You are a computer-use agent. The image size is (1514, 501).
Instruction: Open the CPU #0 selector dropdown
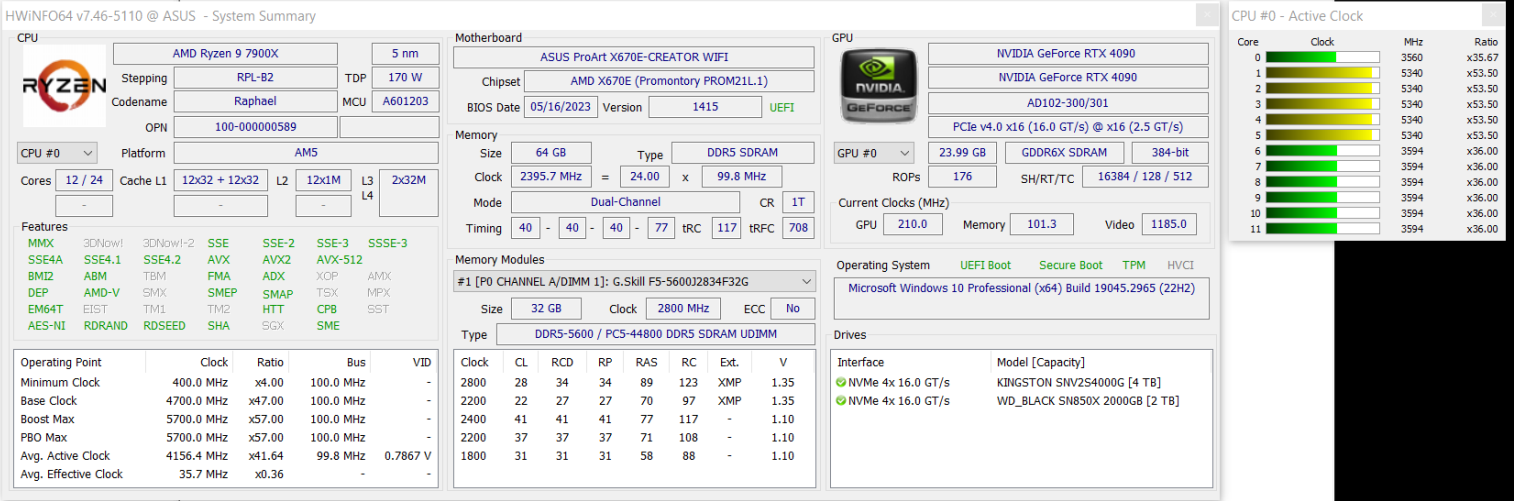(57, 153)
